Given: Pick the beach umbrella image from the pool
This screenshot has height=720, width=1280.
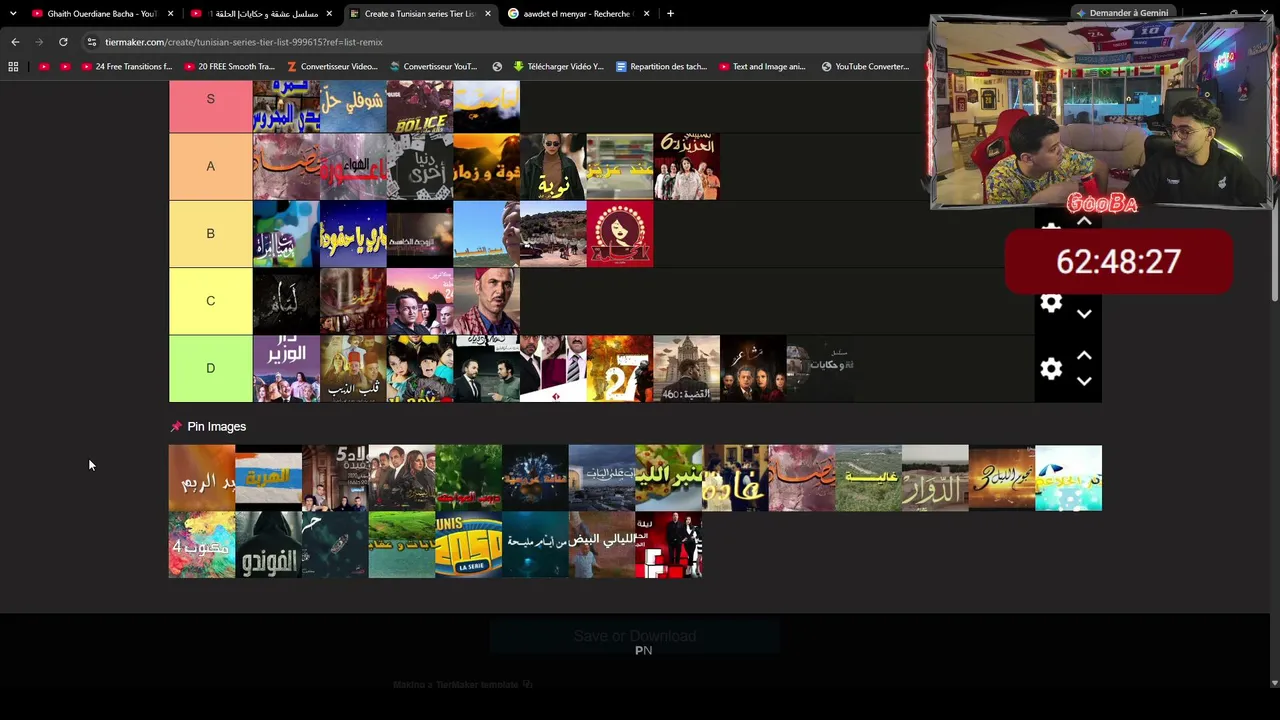Looking at the screenshot, I should [x=1069, y=478].
